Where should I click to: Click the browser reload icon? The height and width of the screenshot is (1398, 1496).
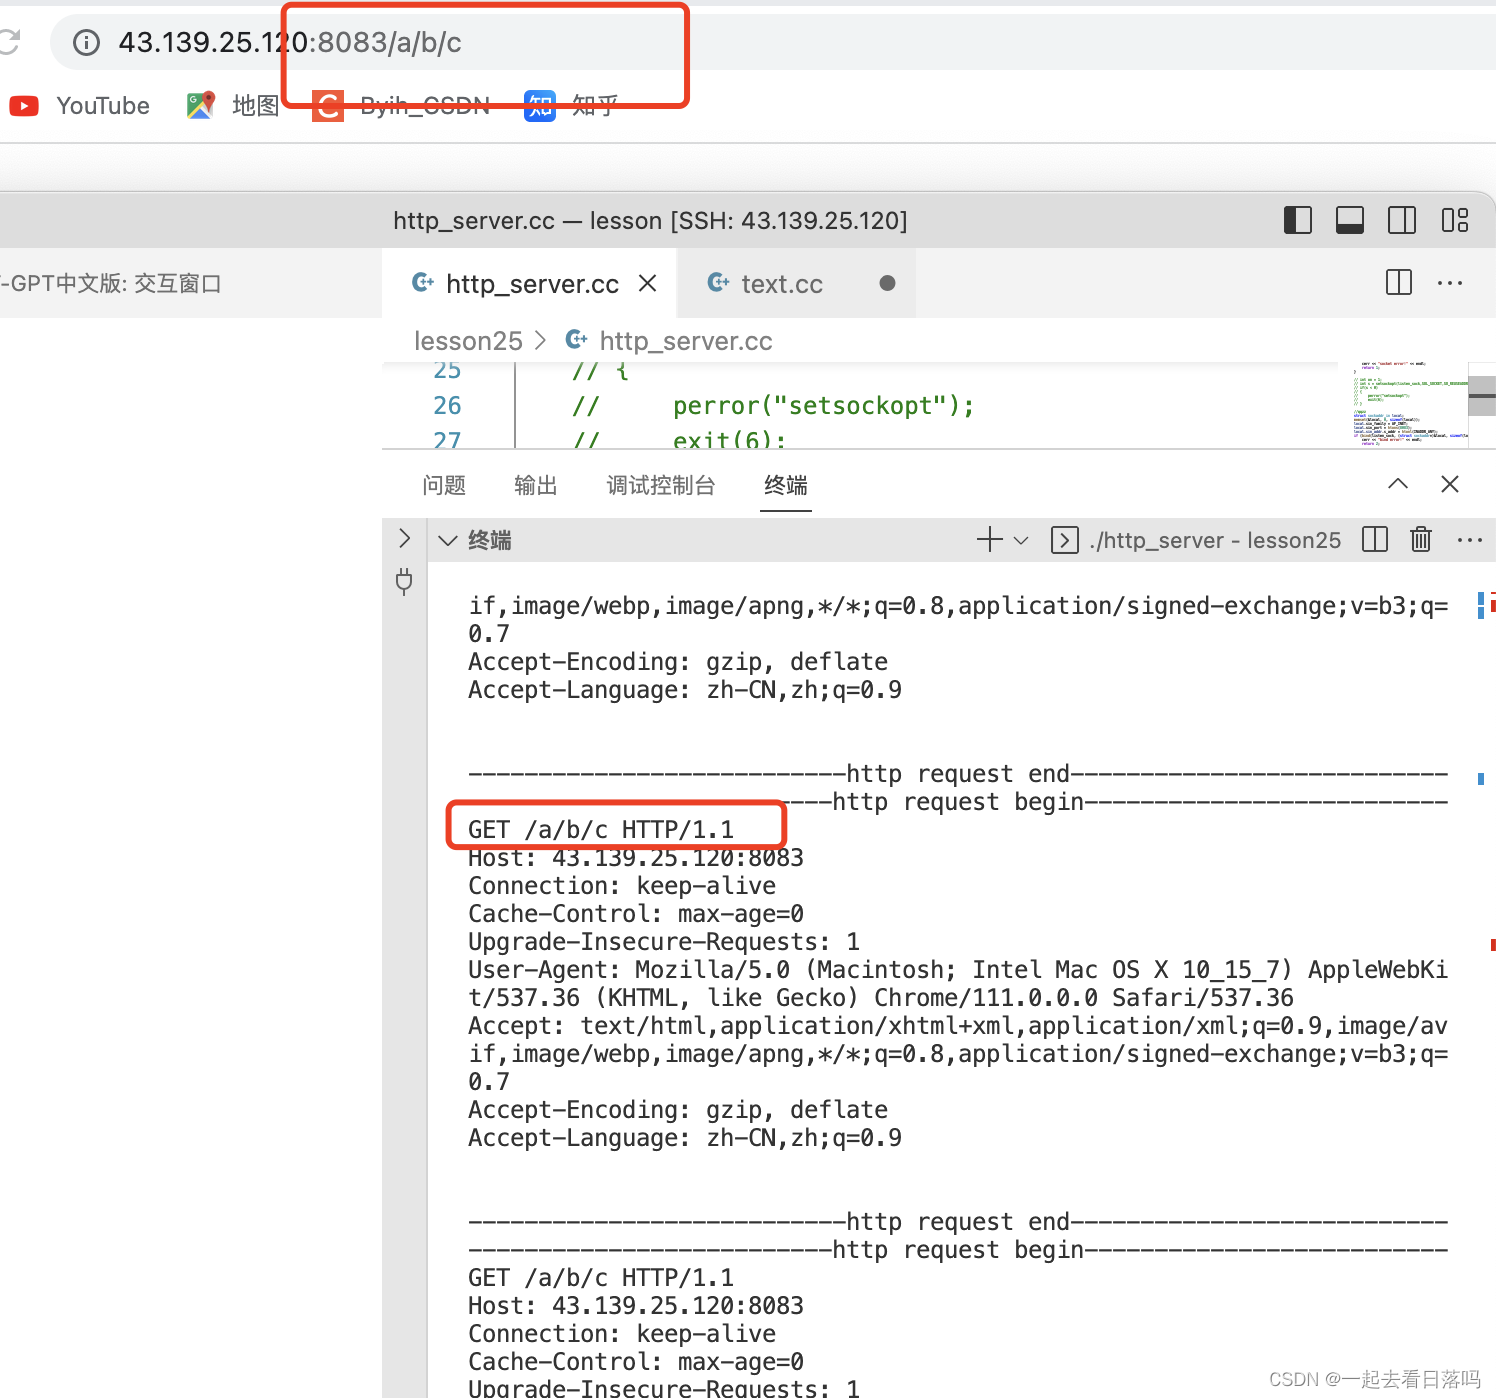coord(9,42)
